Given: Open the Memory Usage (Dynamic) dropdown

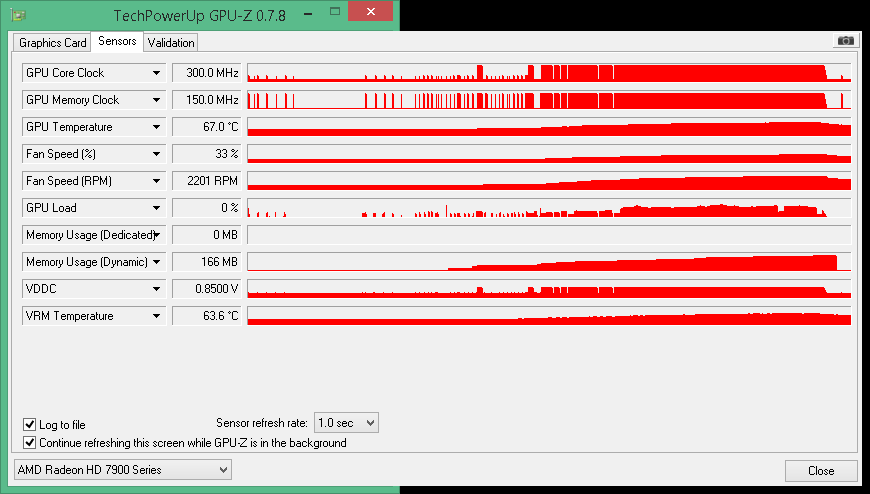Looking at the screenshot, I should [x=94, y=262].
